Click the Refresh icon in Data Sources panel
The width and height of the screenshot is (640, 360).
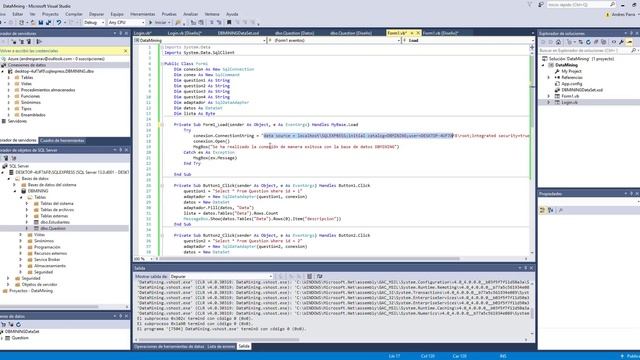(x=18, y=324)
